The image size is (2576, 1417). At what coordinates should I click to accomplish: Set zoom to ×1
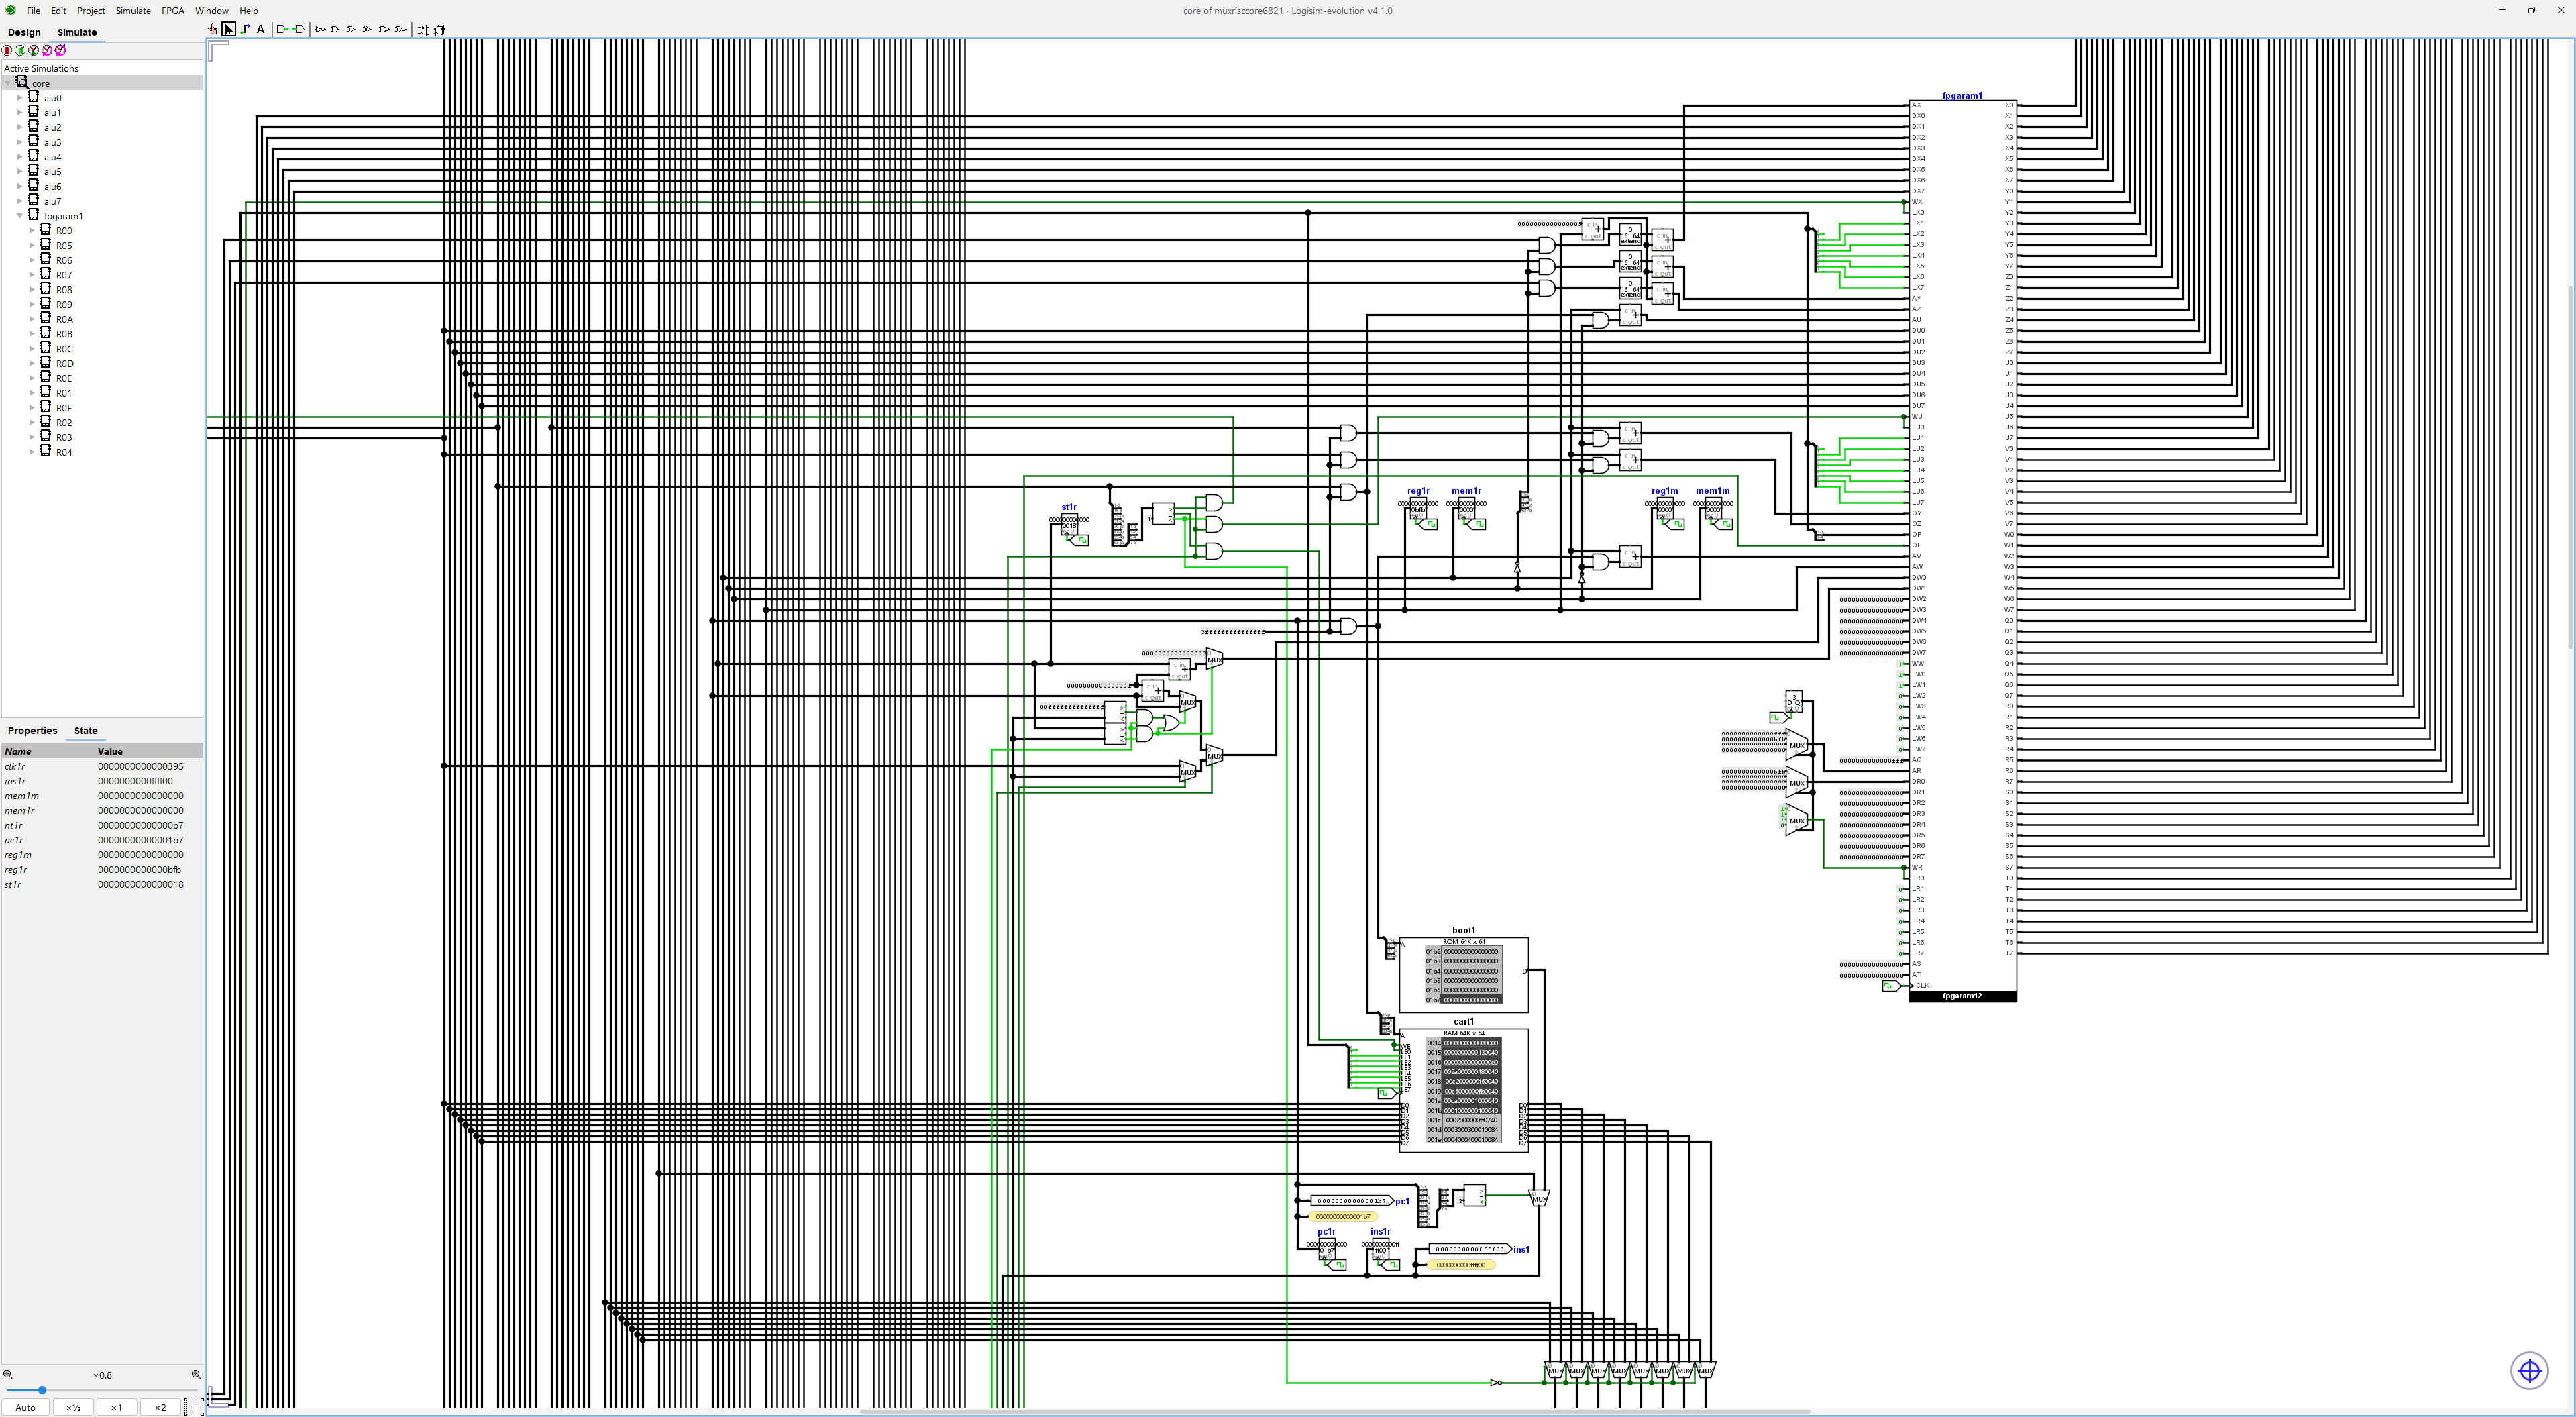[x=116, y=1407]
